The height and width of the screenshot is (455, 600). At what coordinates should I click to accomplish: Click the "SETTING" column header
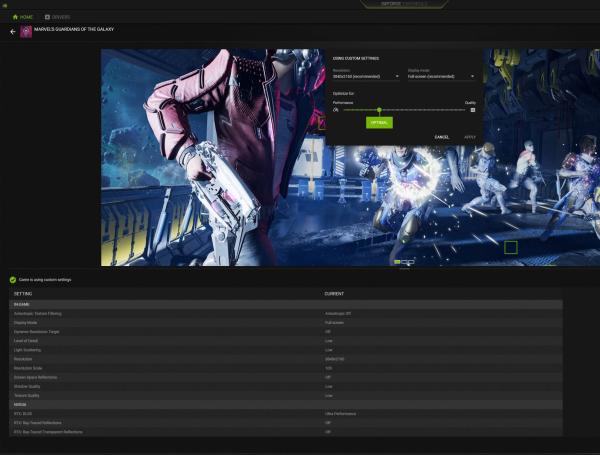23,294
